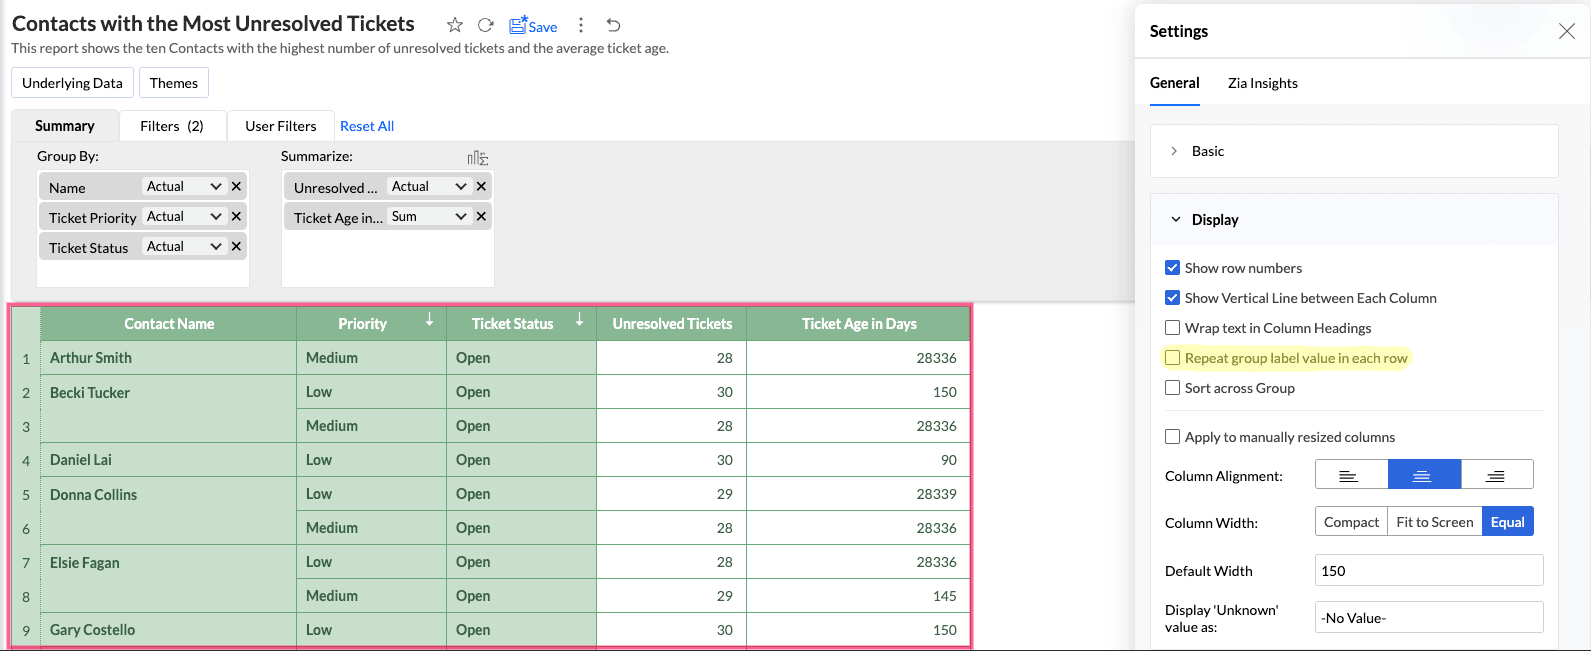Click the Reset All link
Image resolution: width=1591 pixels, height=651 pixels.
click(x=367, y=126)
